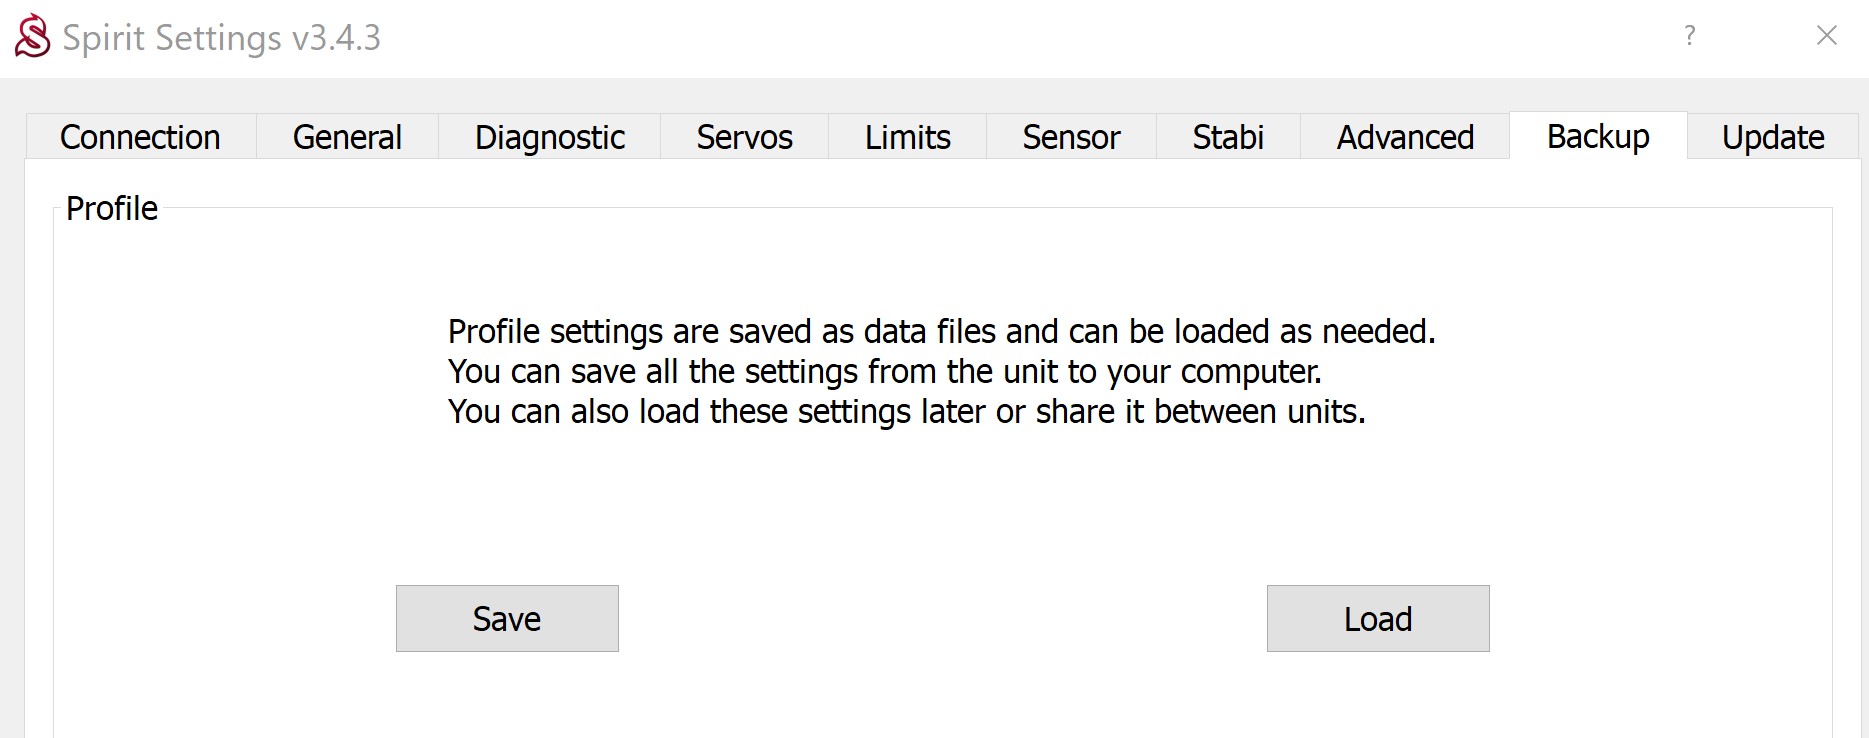Click the text line about data files
This screenshot has width=1869, height=738.
[941, 331]
